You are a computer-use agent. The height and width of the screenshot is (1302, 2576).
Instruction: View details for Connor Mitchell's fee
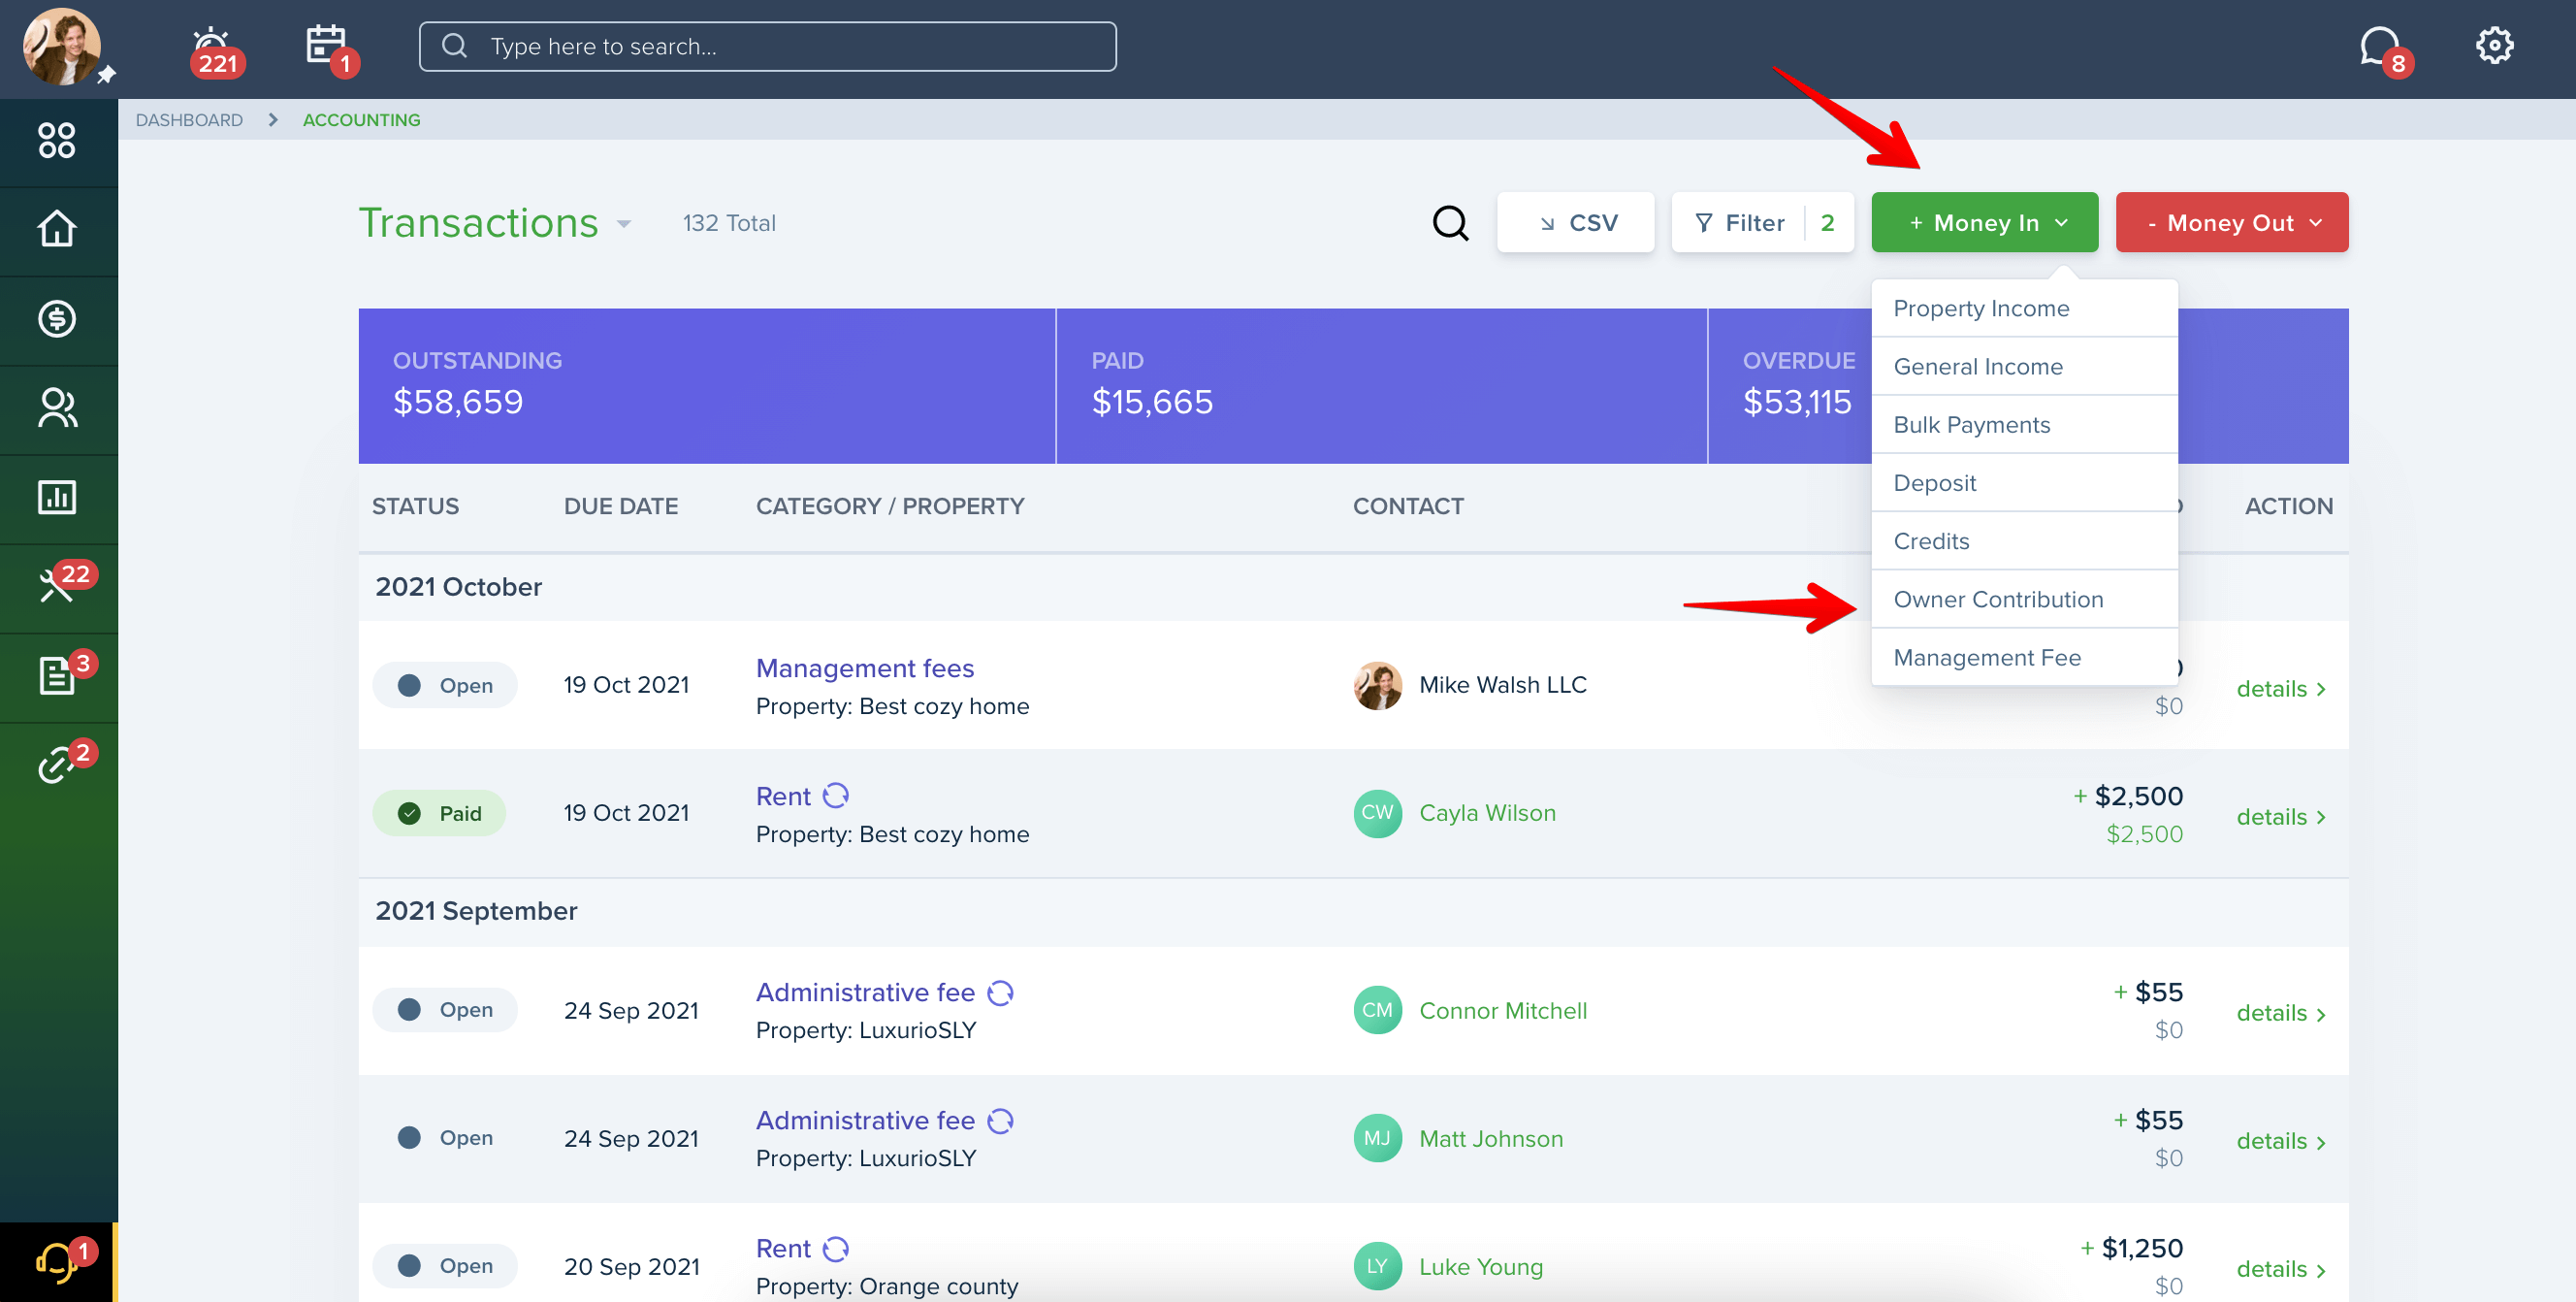tap(2280, 1013)
